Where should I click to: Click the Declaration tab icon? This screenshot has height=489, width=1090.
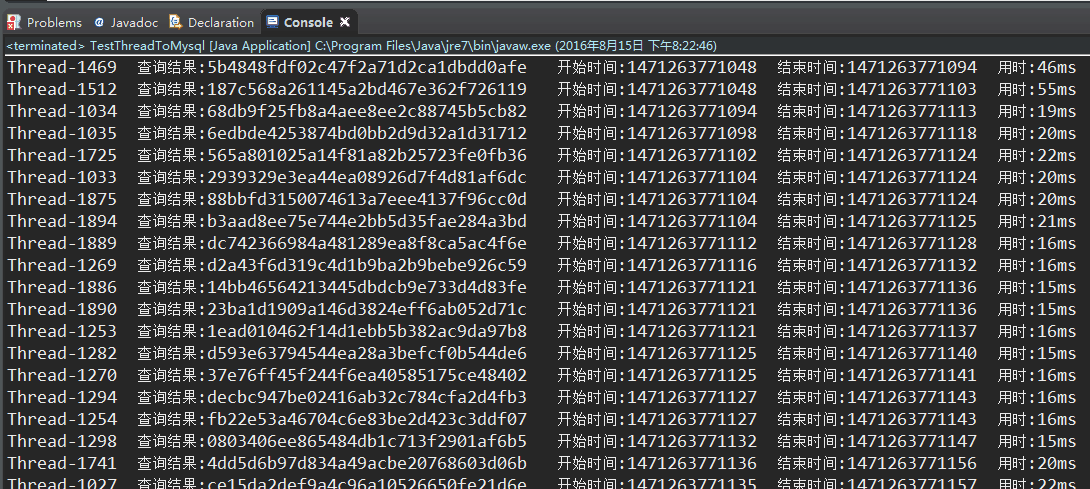176,22
